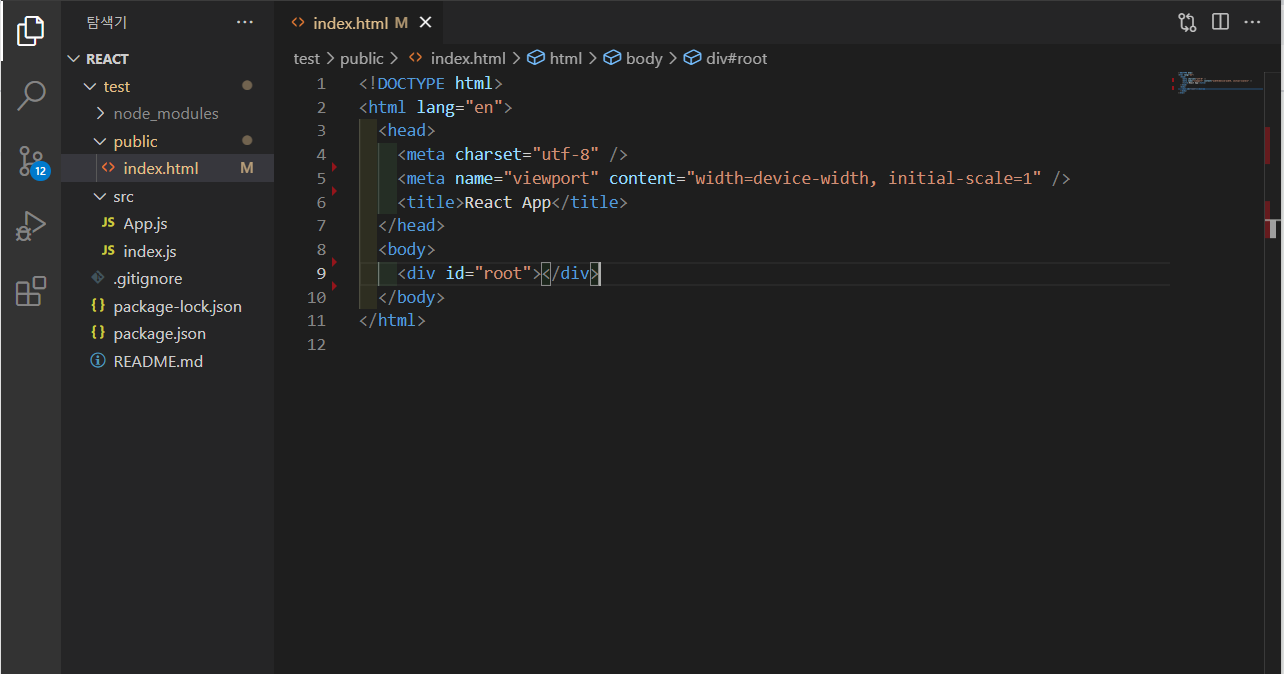Click the closing </body> tag

411,298
